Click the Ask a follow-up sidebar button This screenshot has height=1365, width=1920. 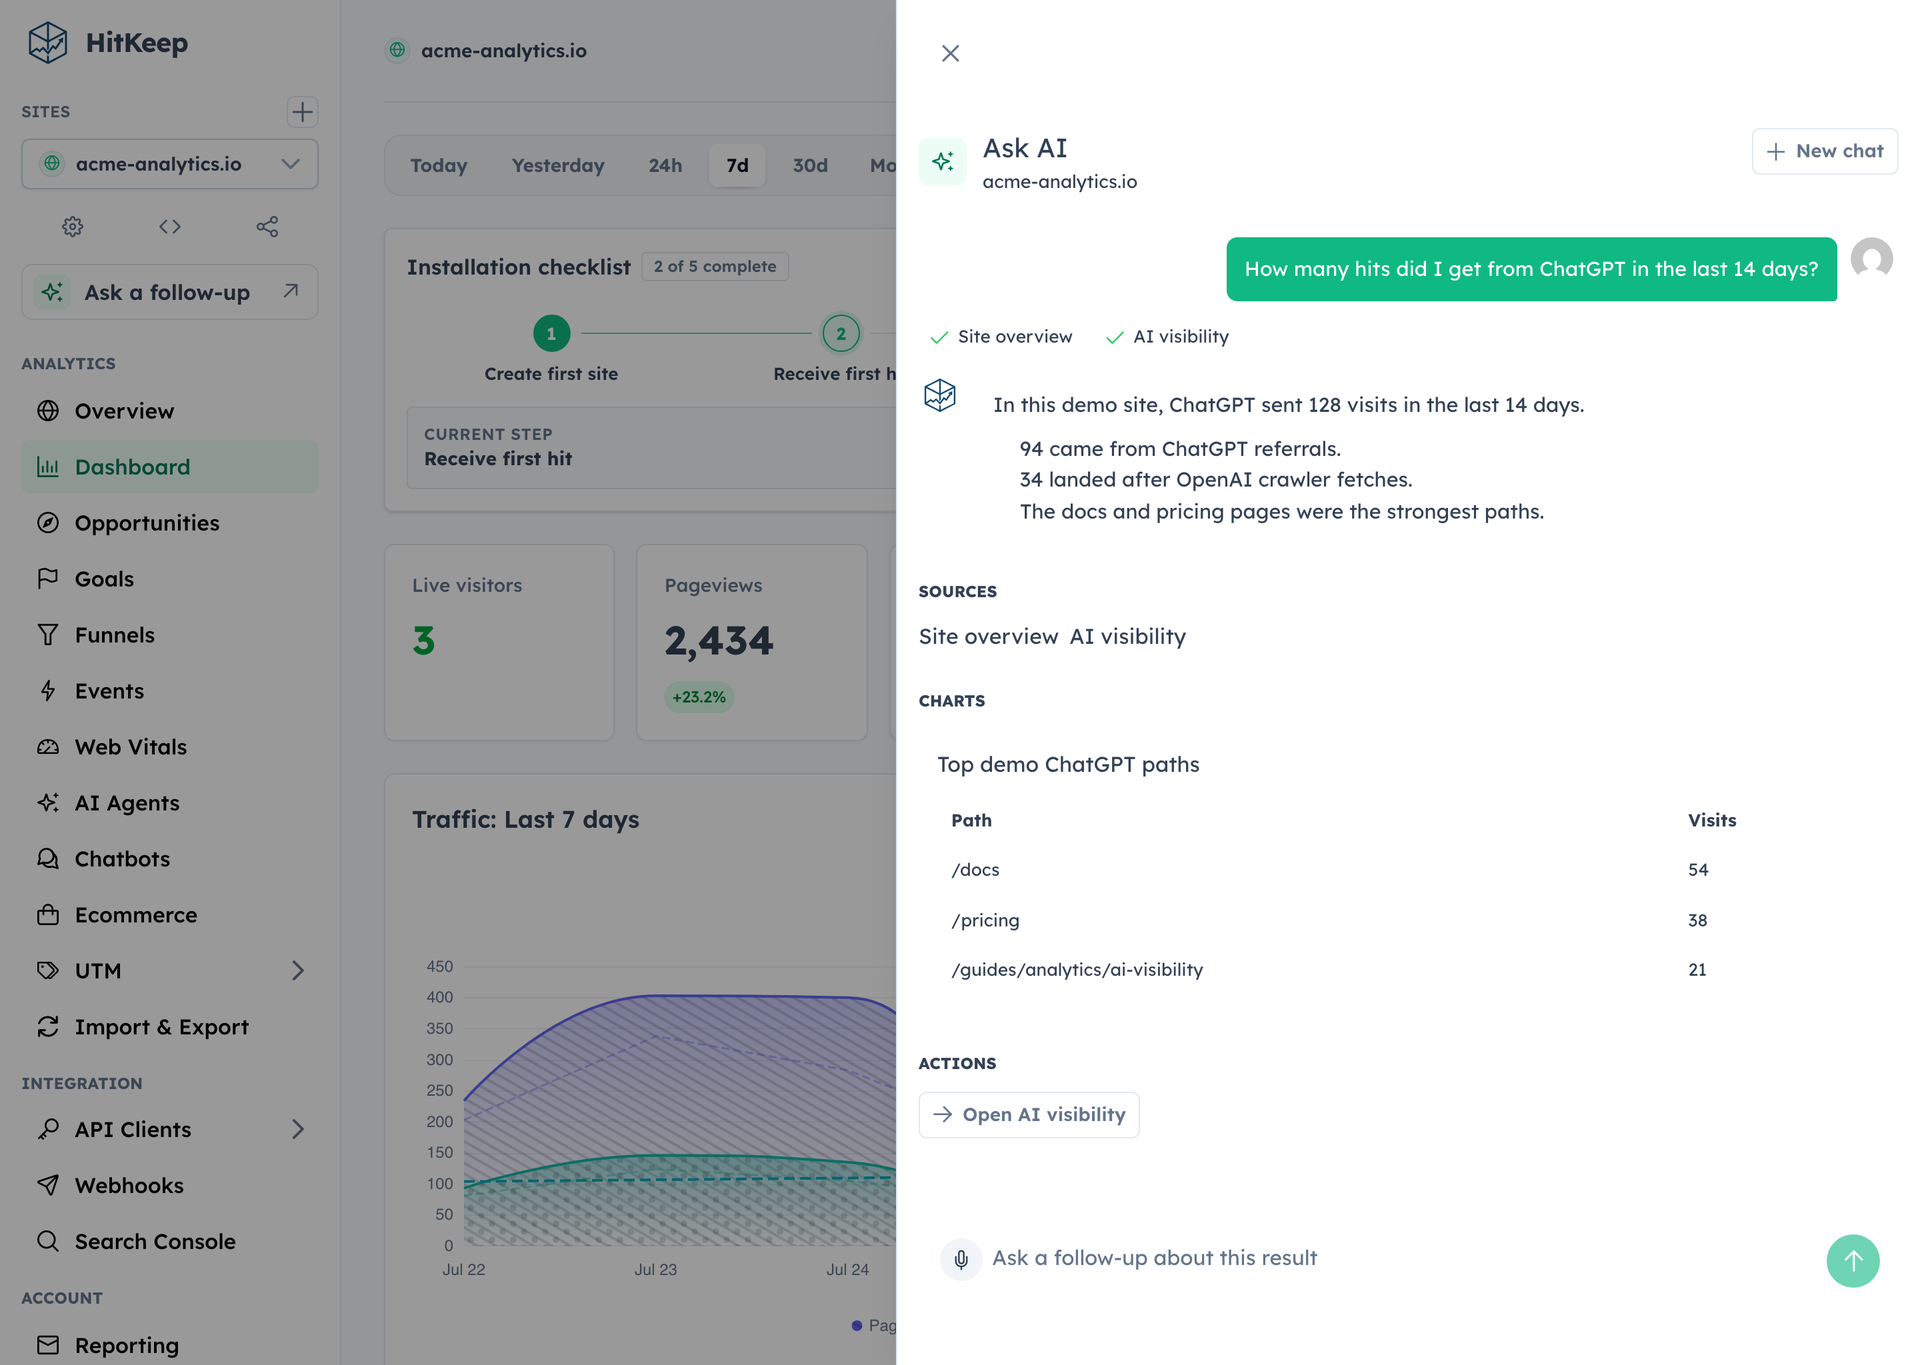tap(170, 292)
